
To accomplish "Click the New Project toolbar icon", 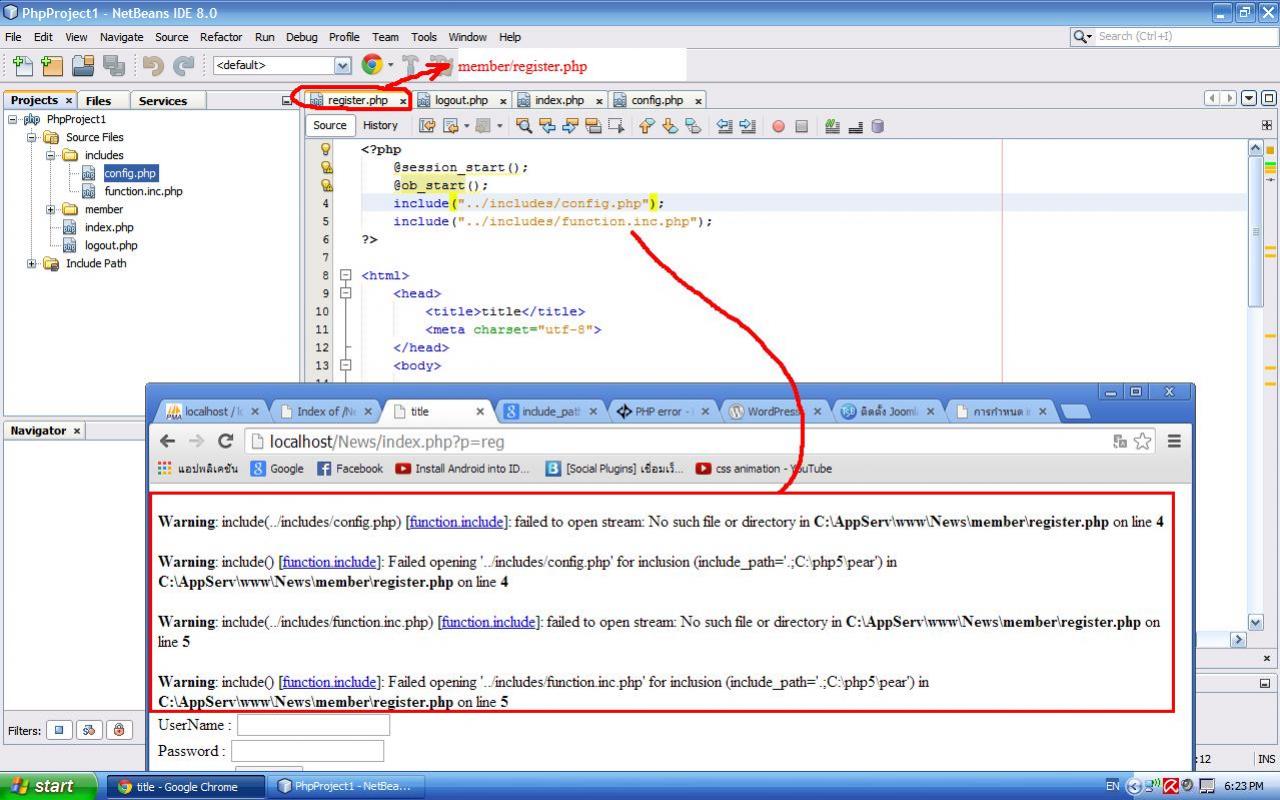I will point(52,65).
